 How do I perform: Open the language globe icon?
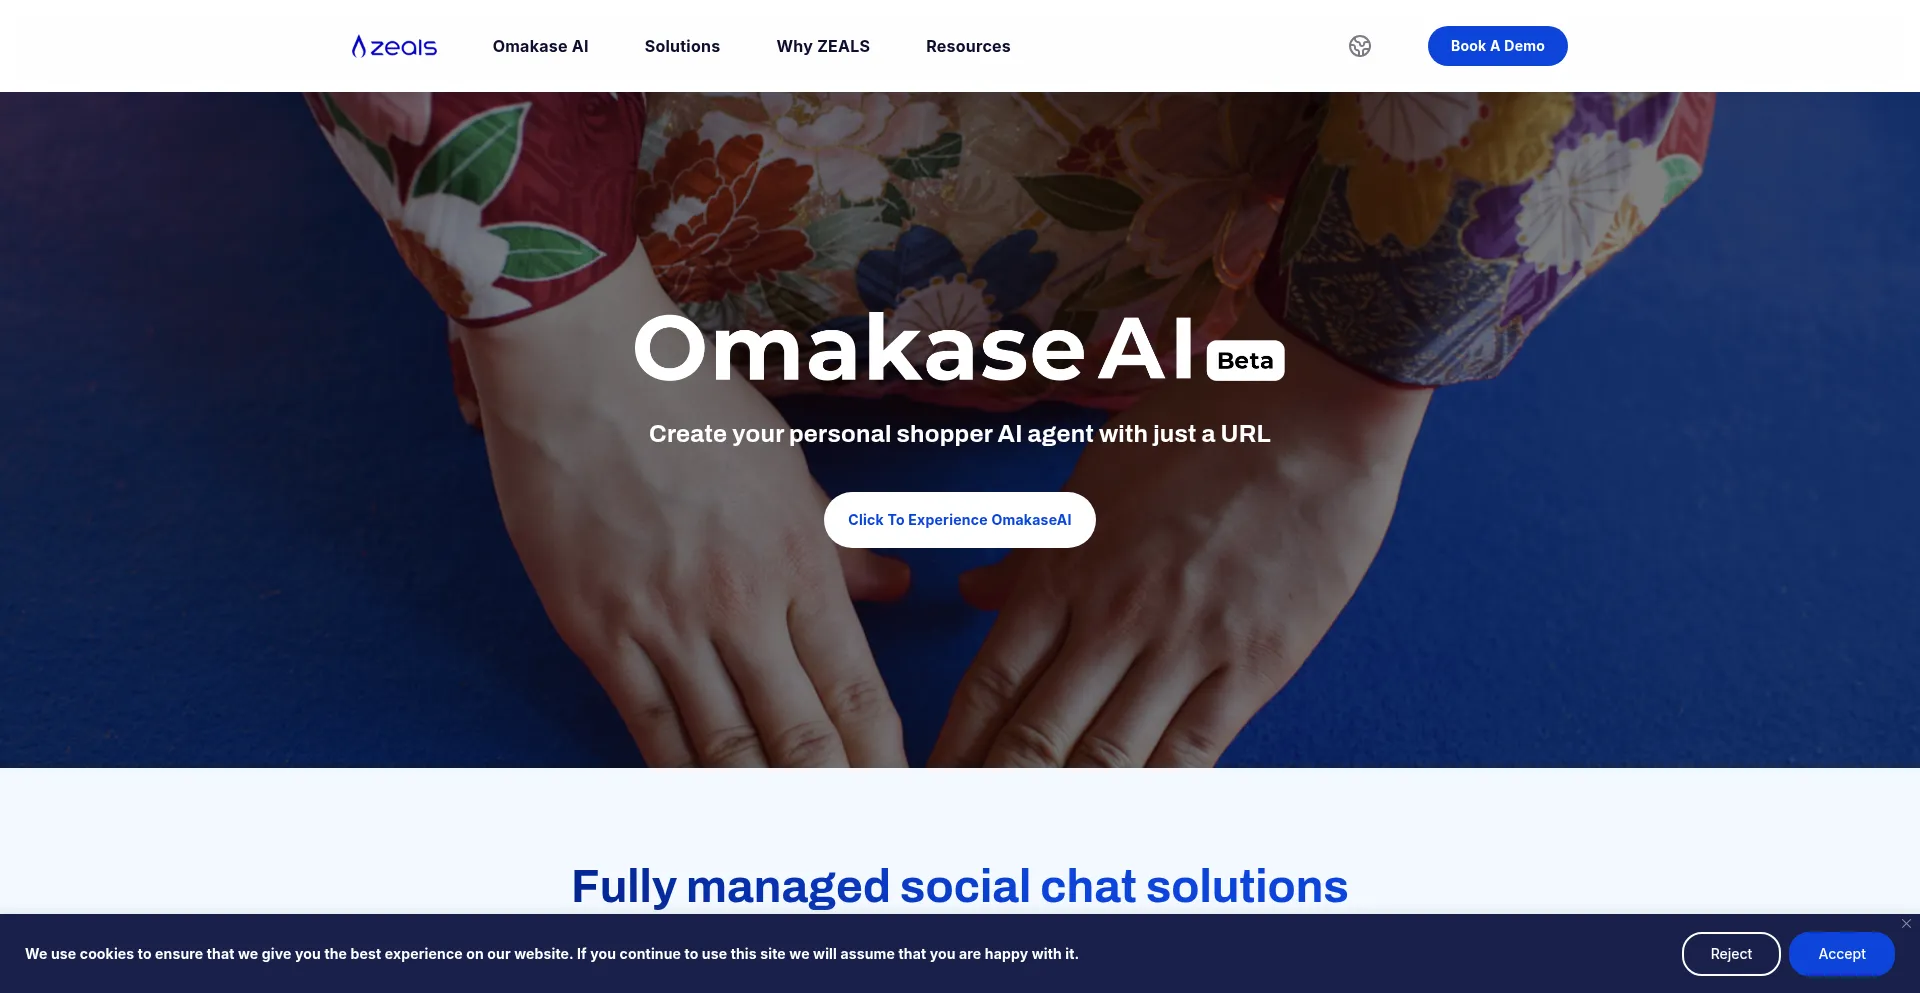click(1360, 46)
